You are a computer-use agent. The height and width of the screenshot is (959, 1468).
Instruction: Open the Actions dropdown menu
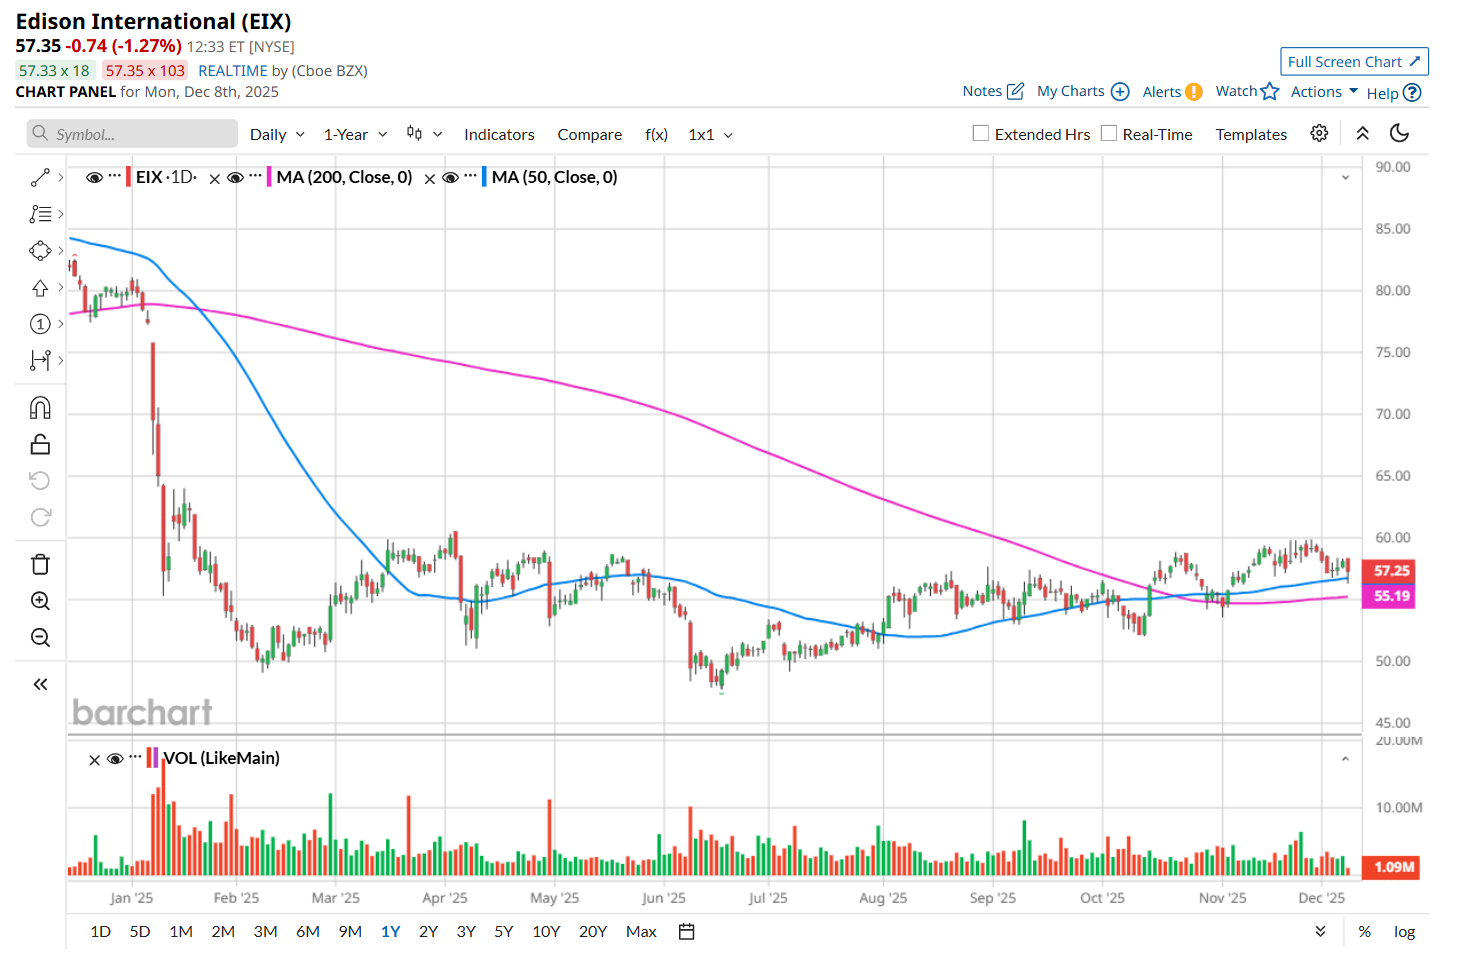(1324, 92)
